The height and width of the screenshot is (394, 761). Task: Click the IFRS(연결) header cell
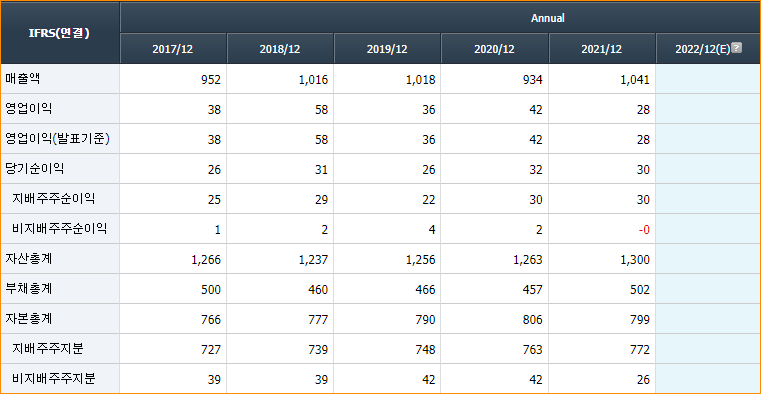tap(60, 33)
